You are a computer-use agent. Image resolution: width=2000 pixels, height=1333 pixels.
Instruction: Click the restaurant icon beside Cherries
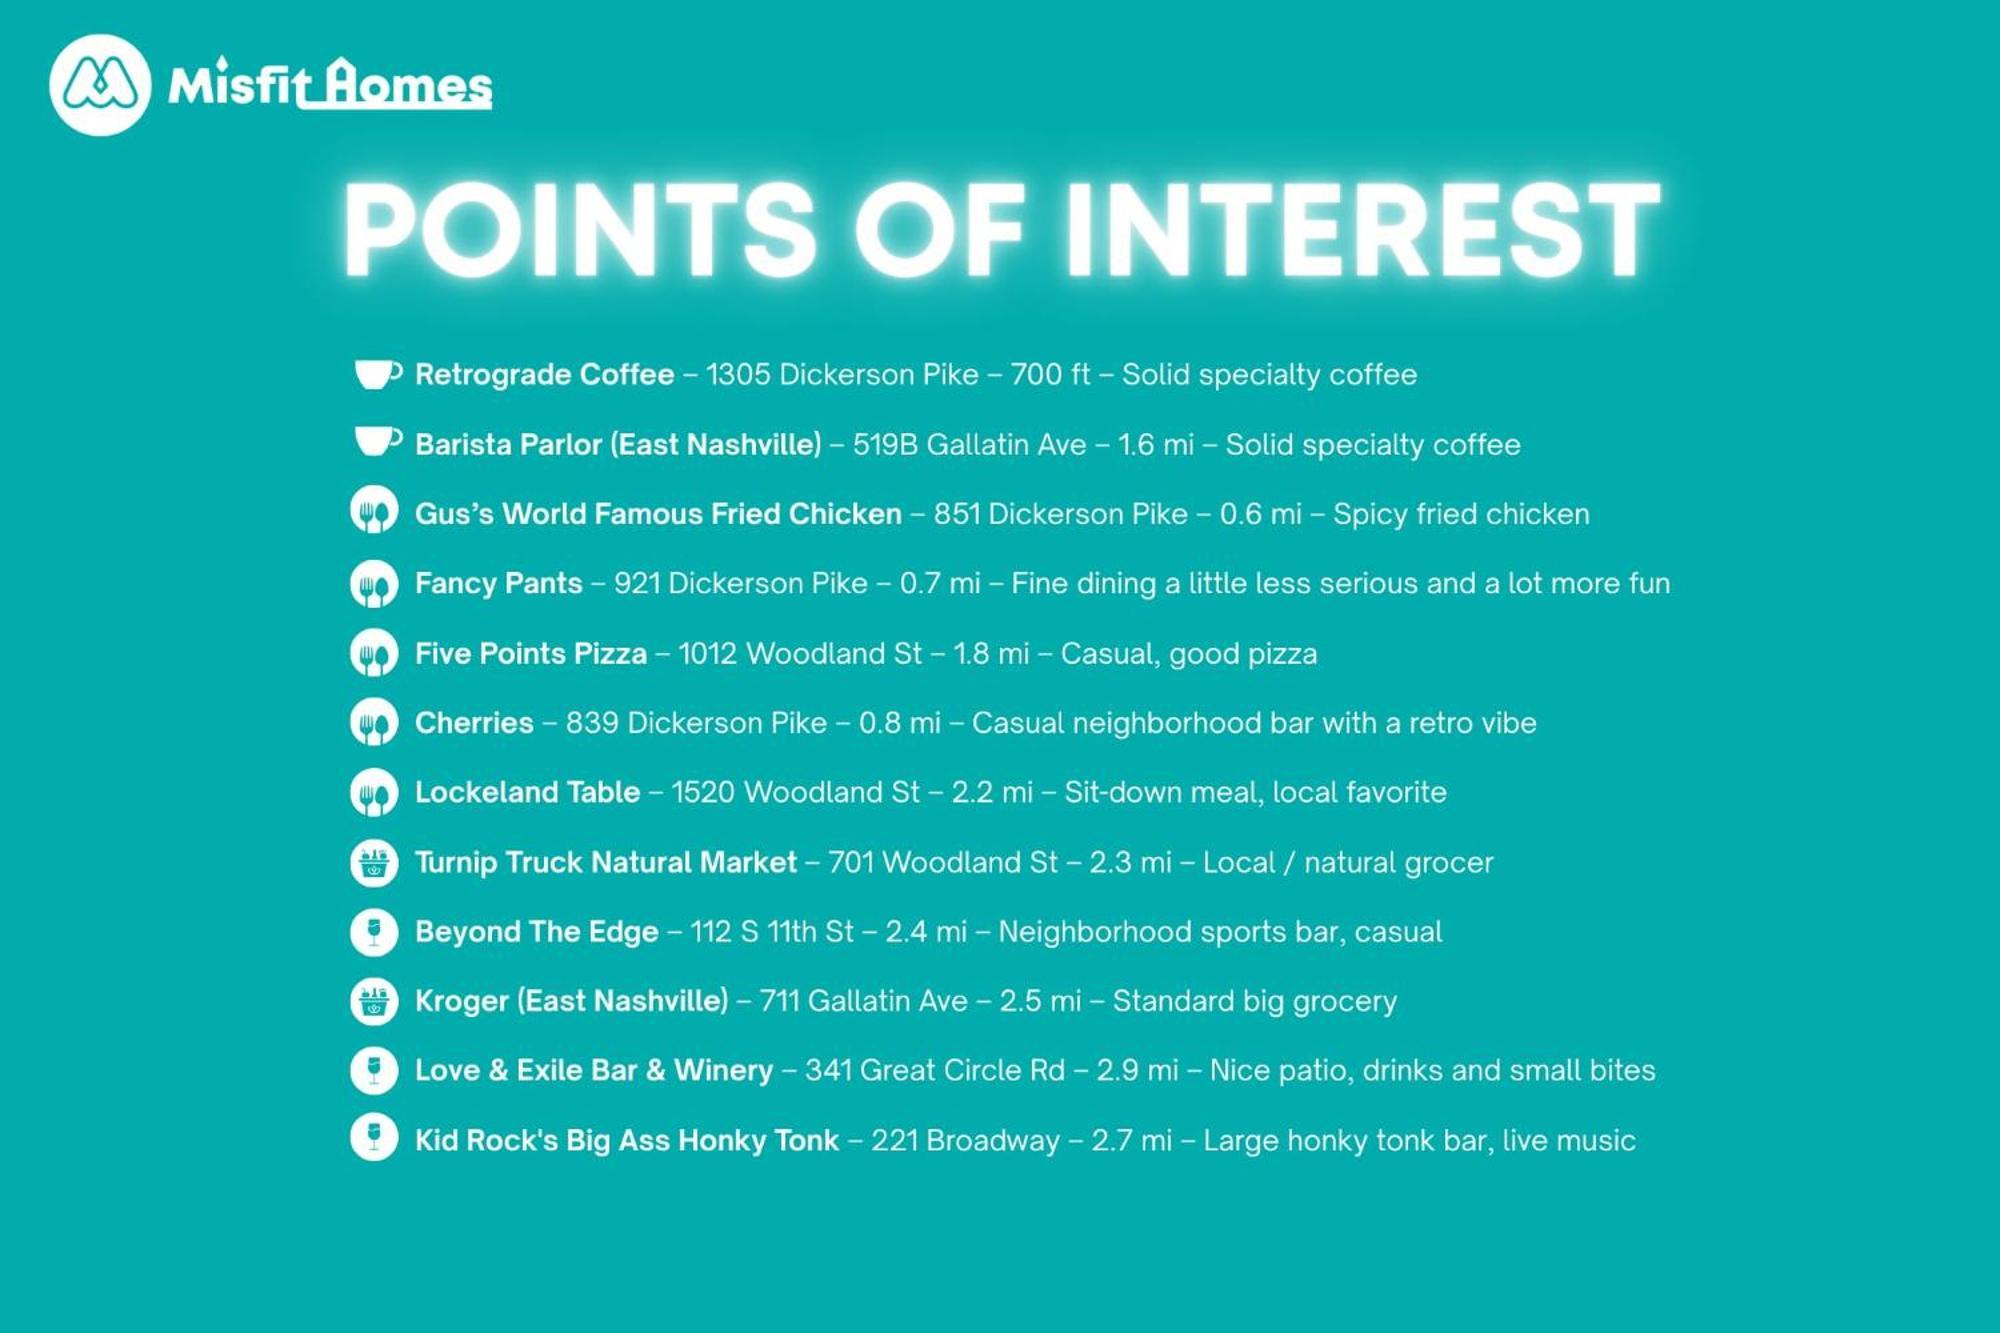click(374, 722)
